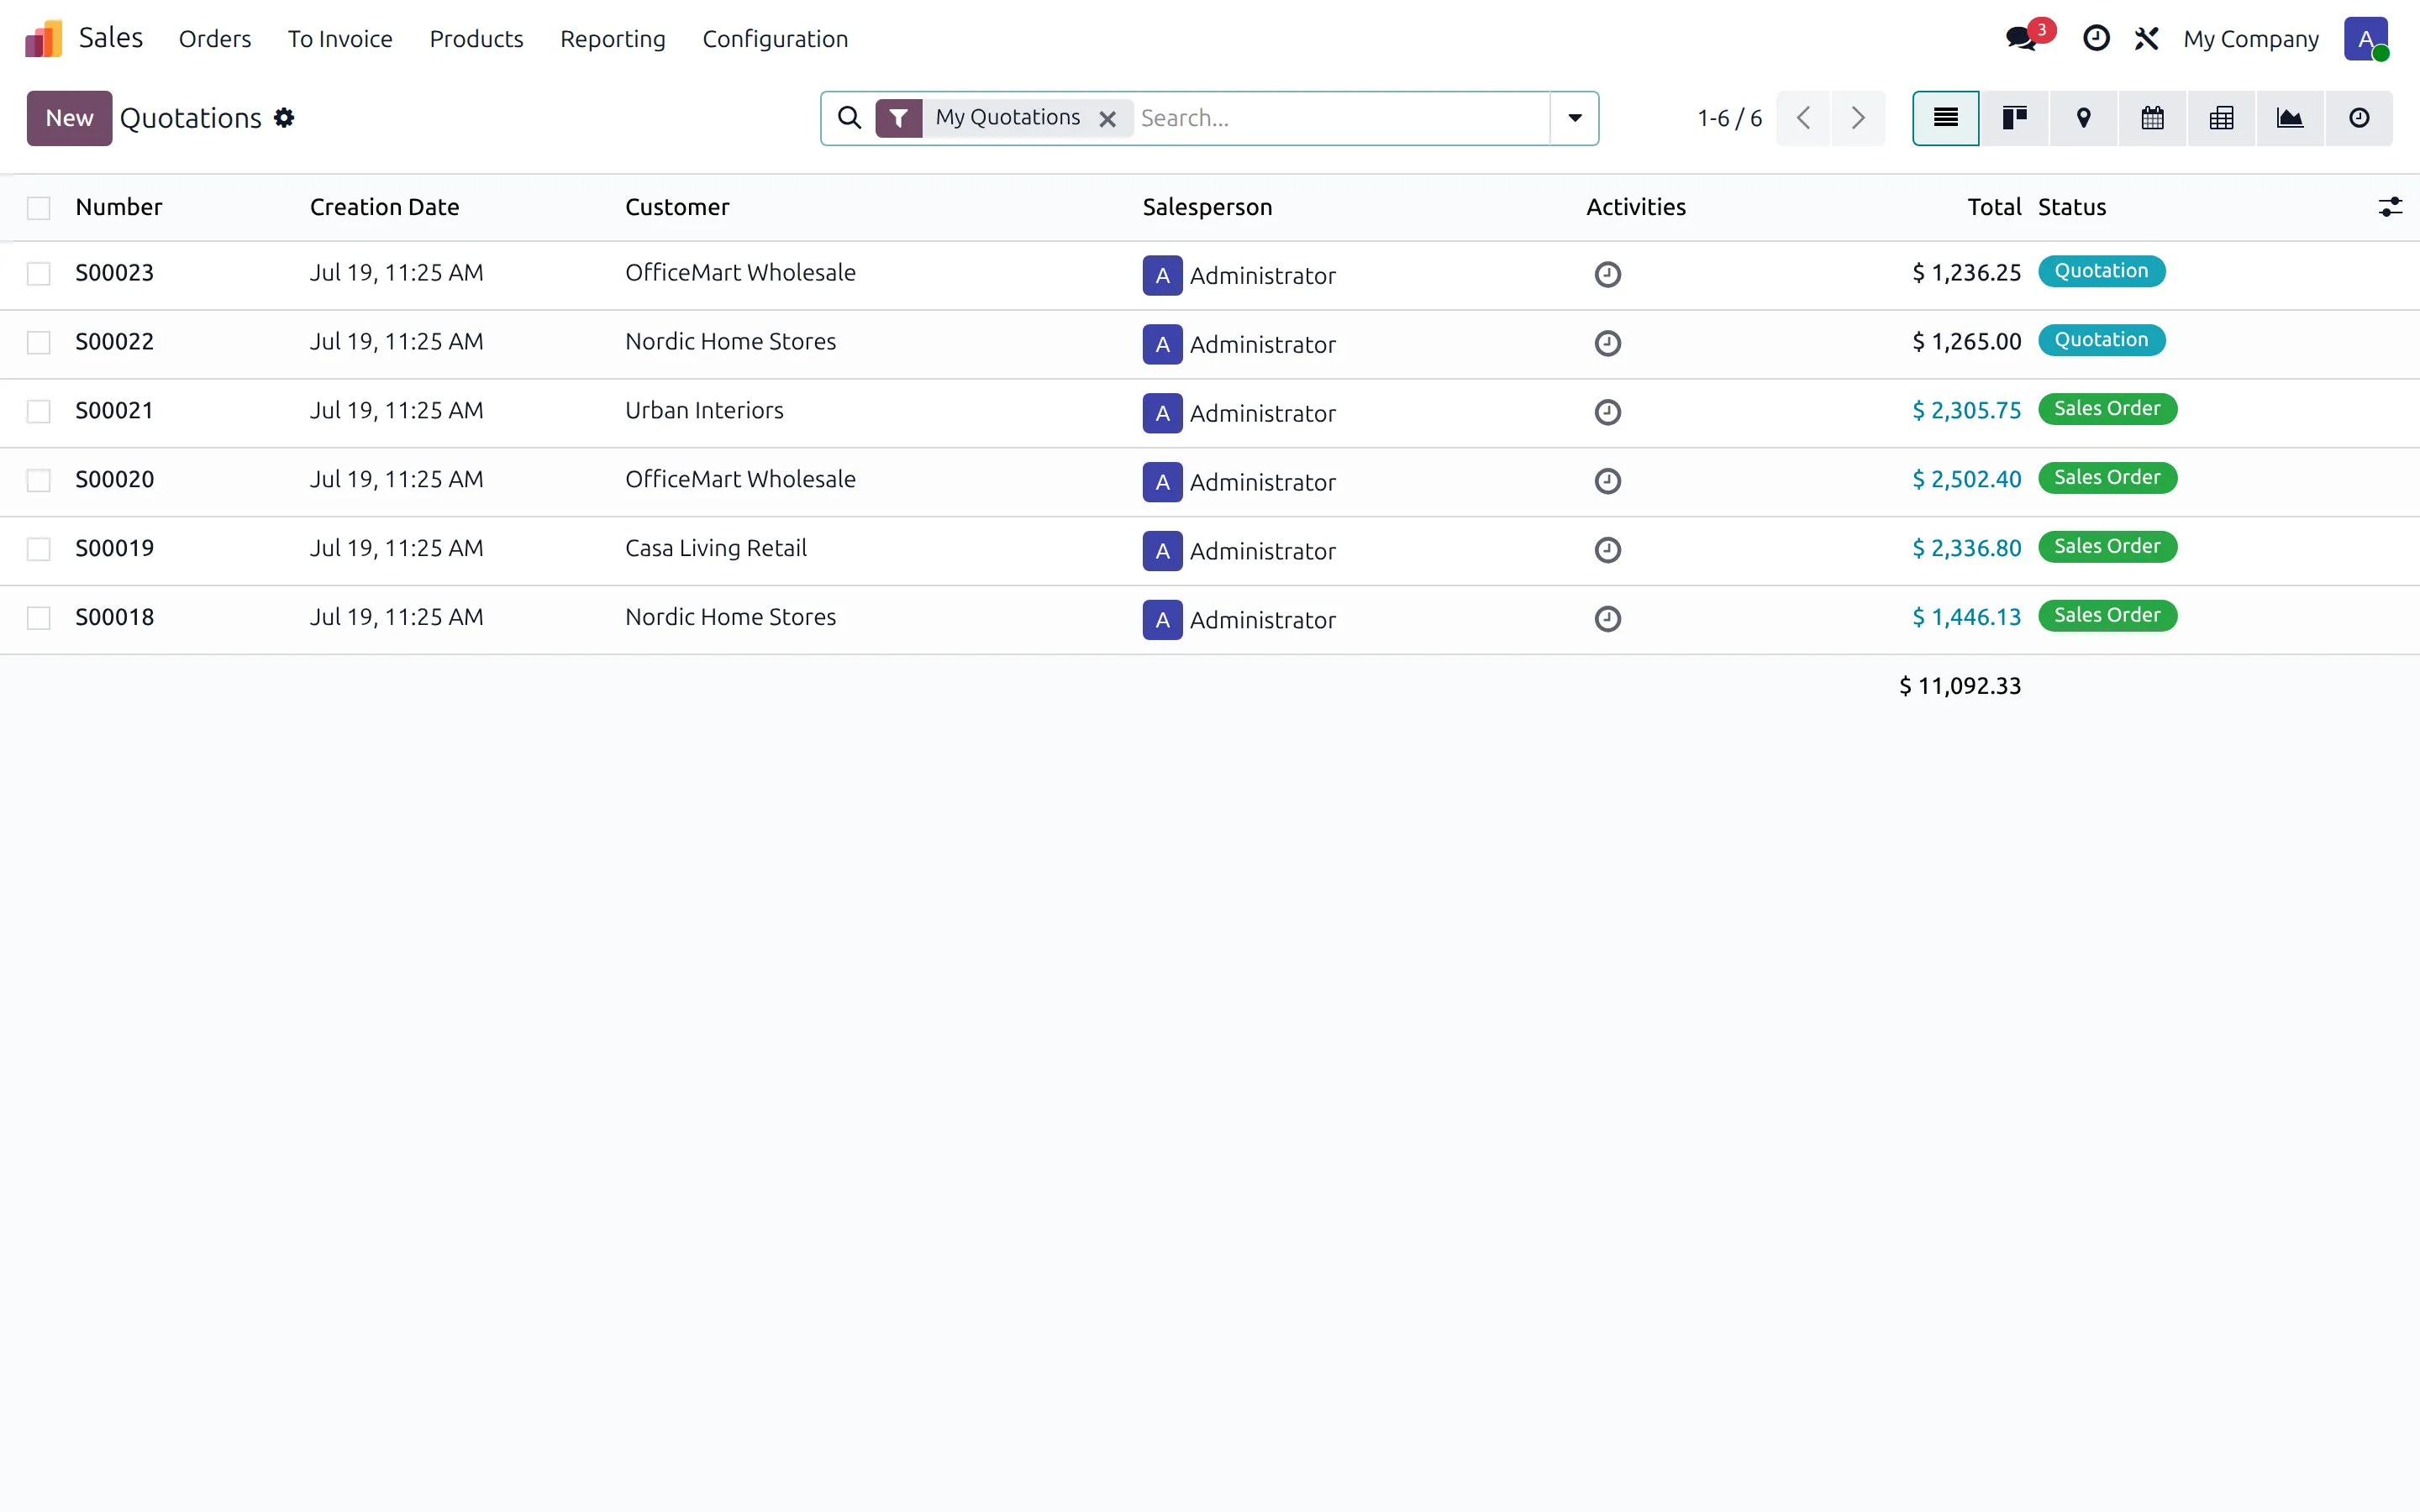Open the activities clock in top bar

(x=2096, y=39)
